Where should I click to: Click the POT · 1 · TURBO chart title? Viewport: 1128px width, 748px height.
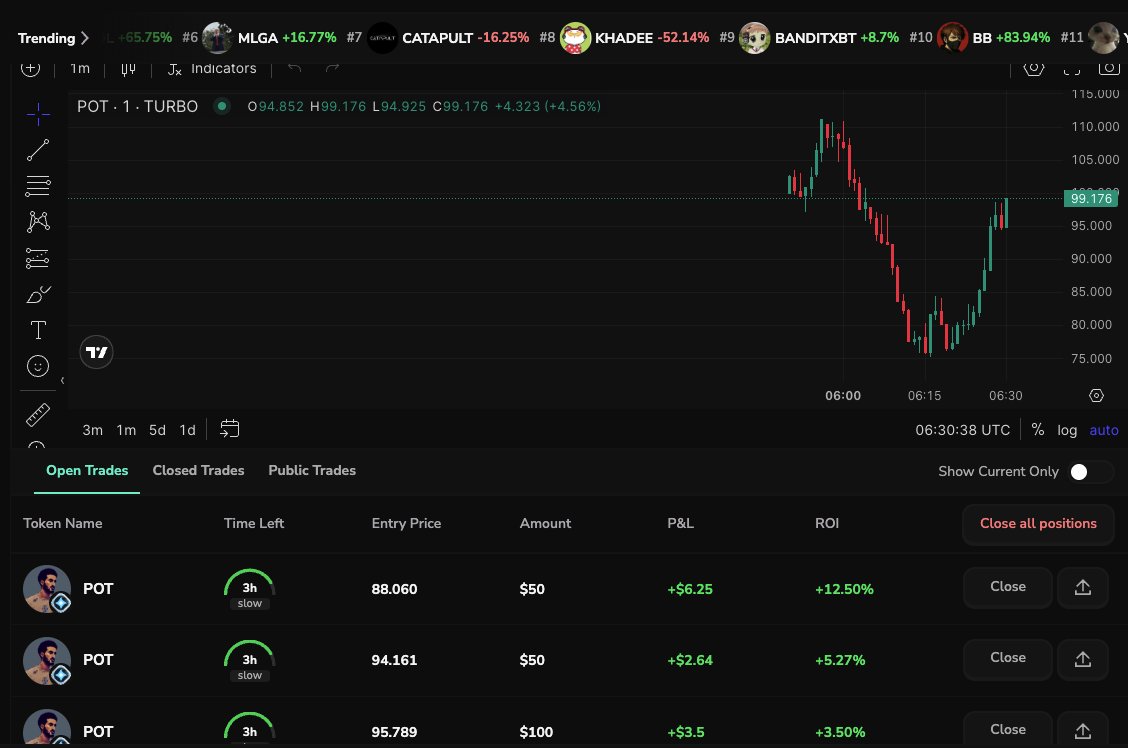[x=137, y=106]
